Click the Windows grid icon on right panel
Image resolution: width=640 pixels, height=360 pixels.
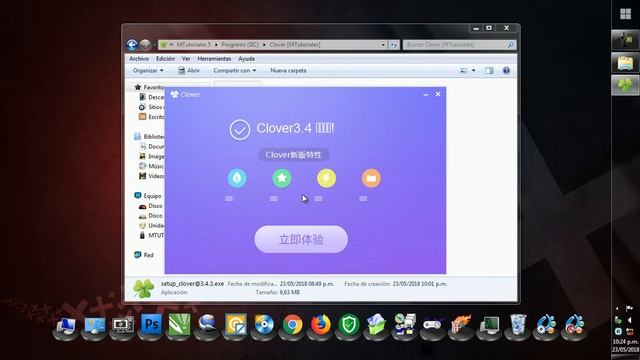pyautogui.click(x=625, y=14)
